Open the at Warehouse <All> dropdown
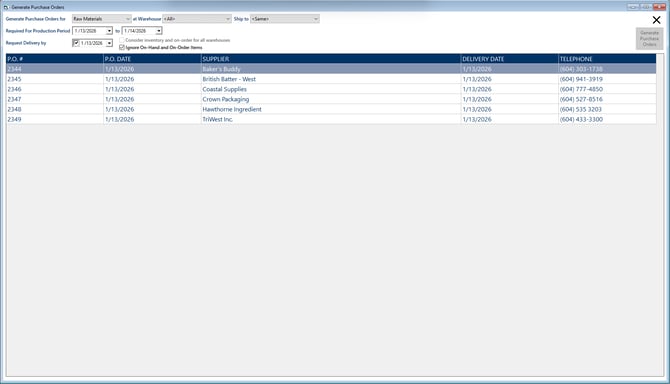 point(197,19)
